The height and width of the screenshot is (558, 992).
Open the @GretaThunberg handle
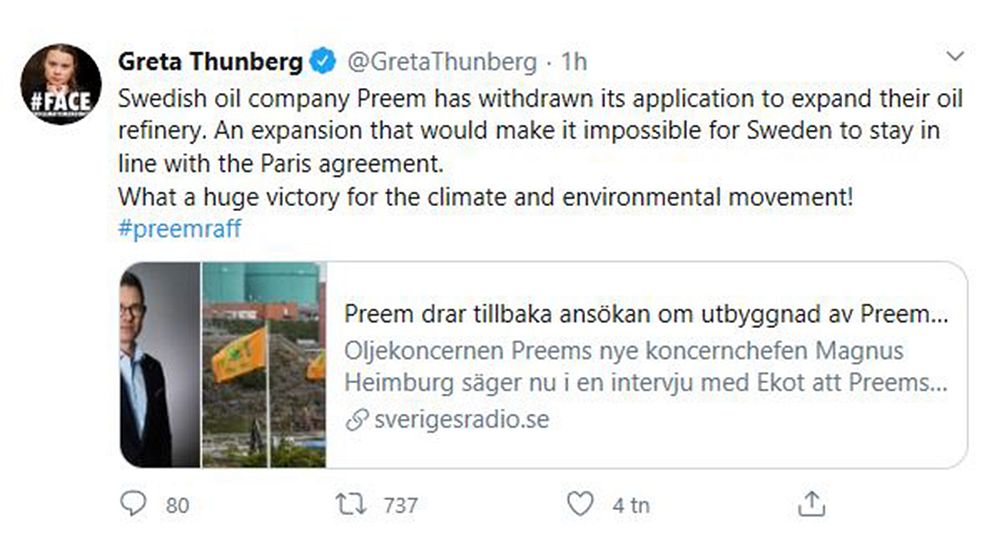[442, 61]
